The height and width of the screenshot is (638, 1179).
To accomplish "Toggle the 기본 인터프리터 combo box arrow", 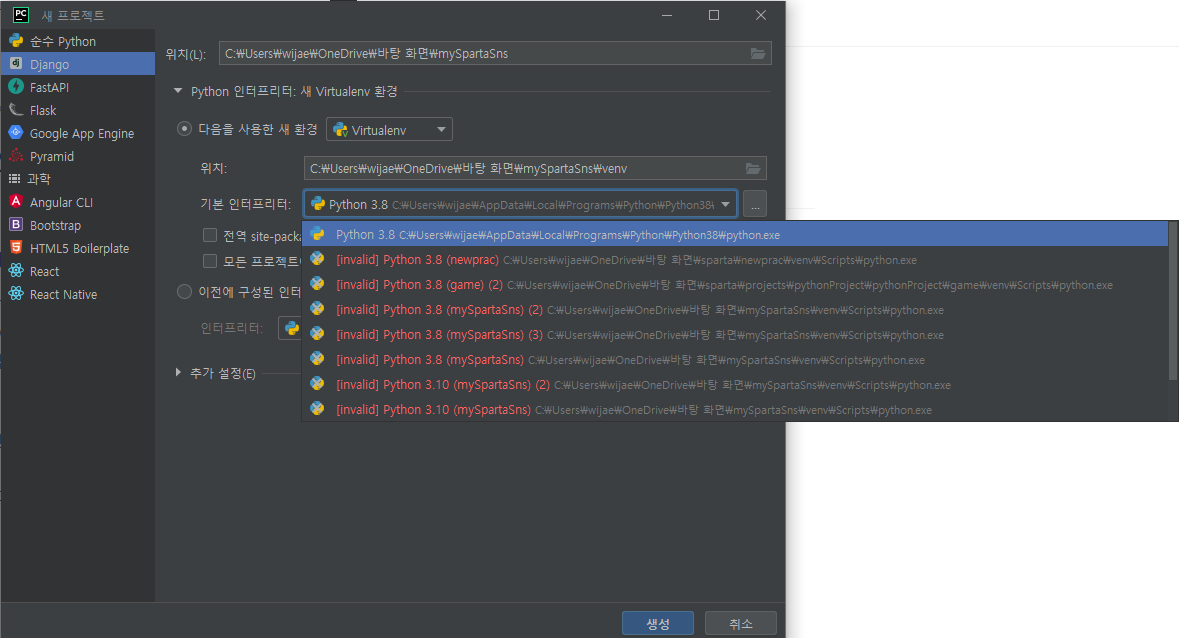I will tap(726, 204).
